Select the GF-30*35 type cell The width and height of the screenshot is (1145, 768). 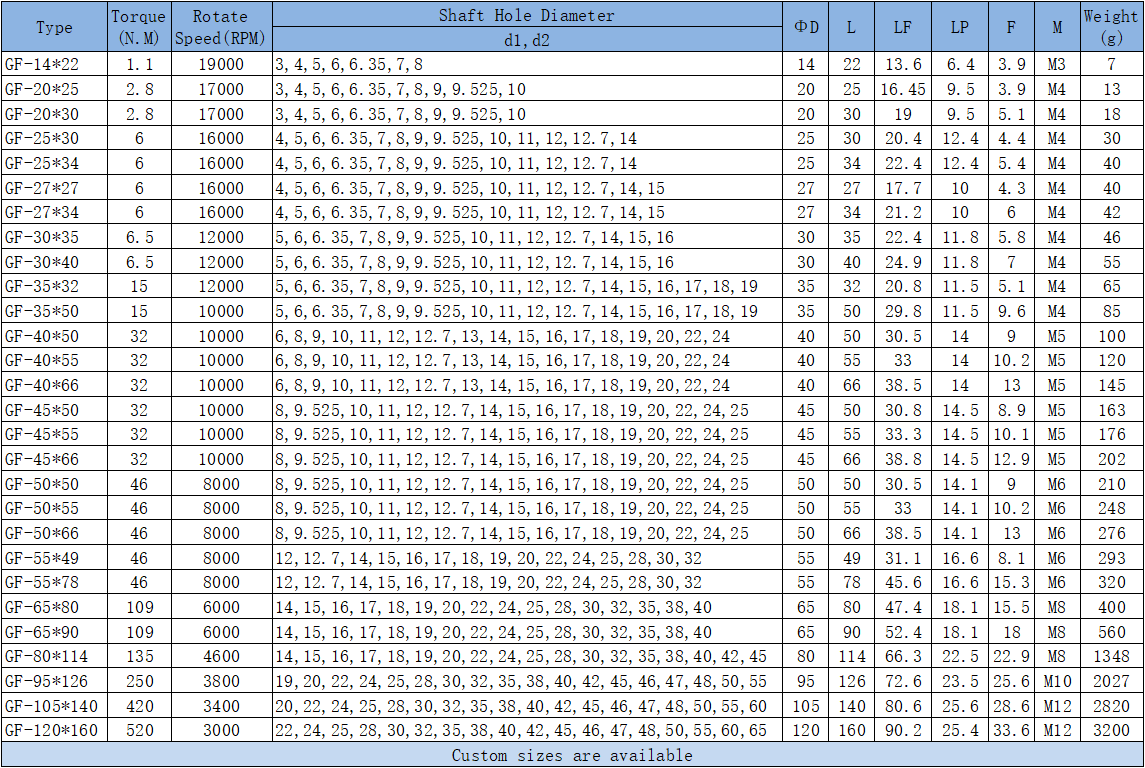(55, 237)
